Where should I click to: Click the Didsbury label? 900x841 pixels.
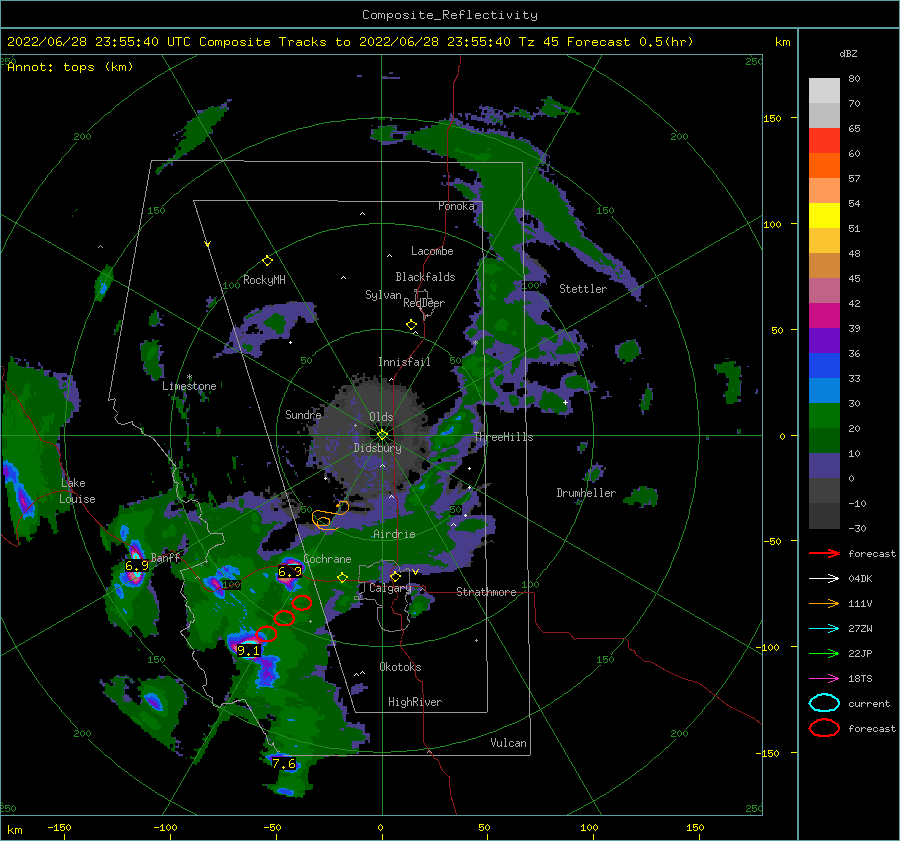377,448
